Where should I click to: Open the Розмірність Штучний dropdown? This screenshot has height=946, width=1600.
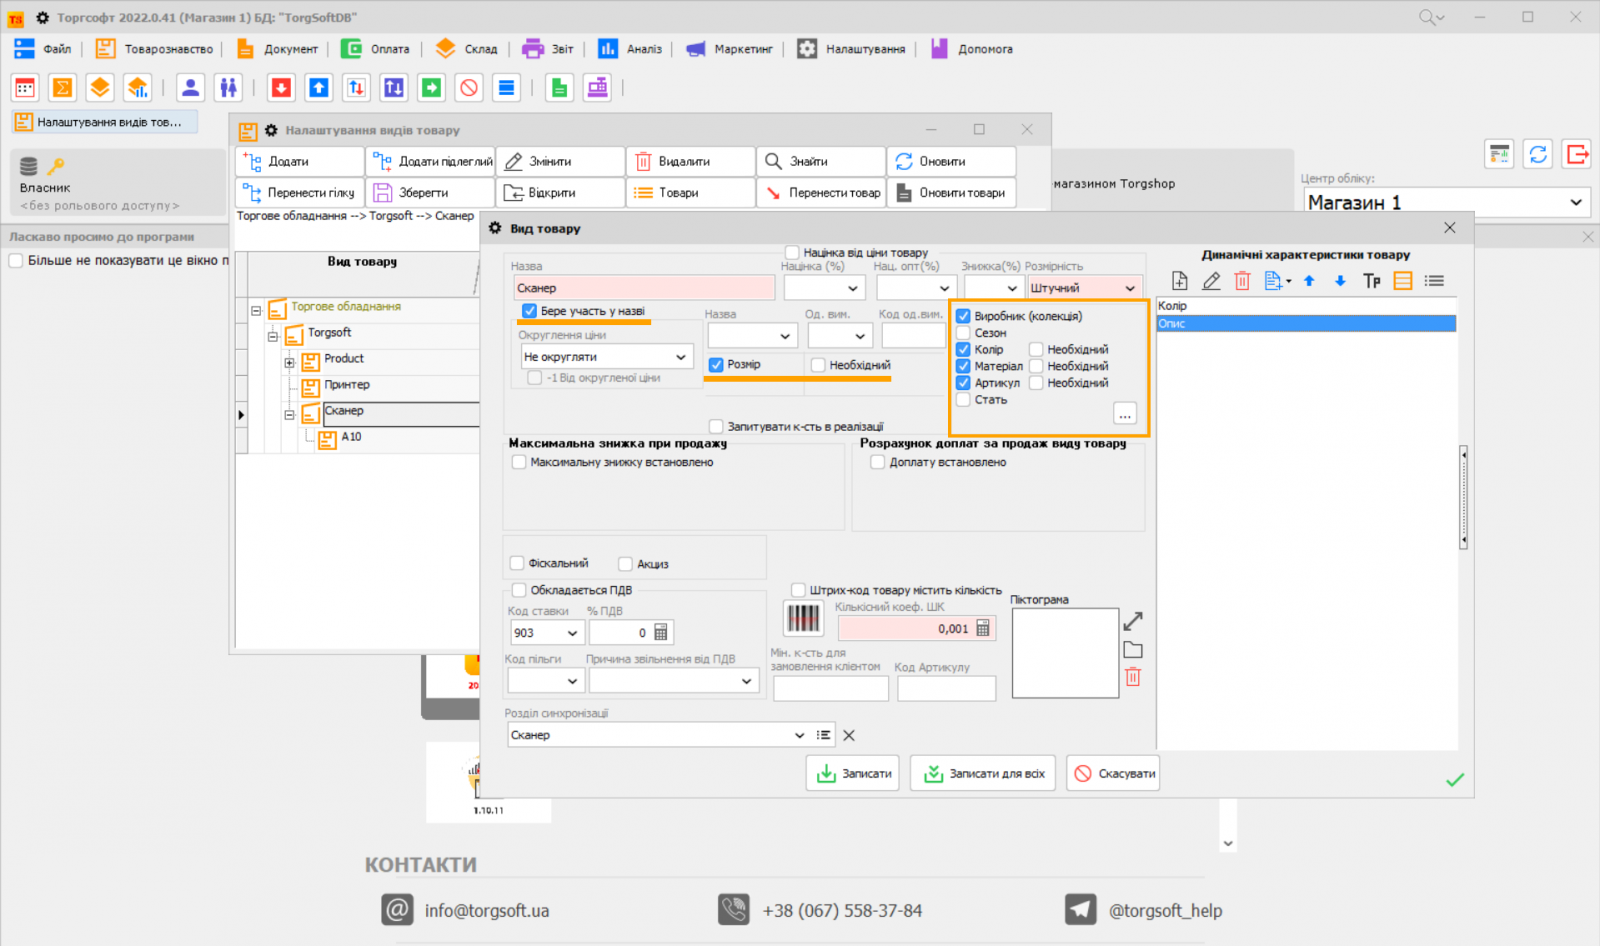click(1130, 288)
